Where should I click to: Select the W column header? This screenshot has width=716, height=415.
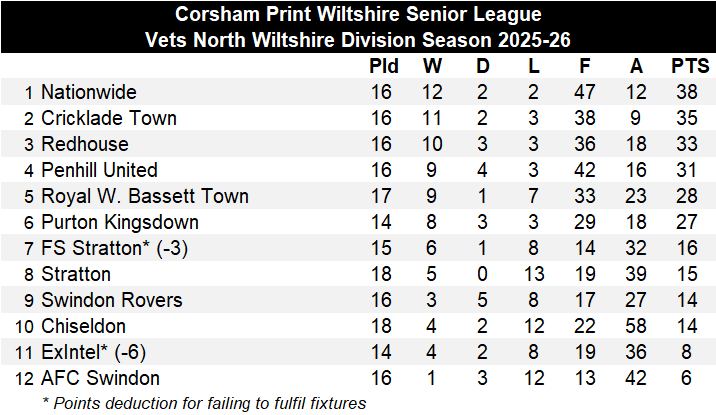(x=433, y=67)
